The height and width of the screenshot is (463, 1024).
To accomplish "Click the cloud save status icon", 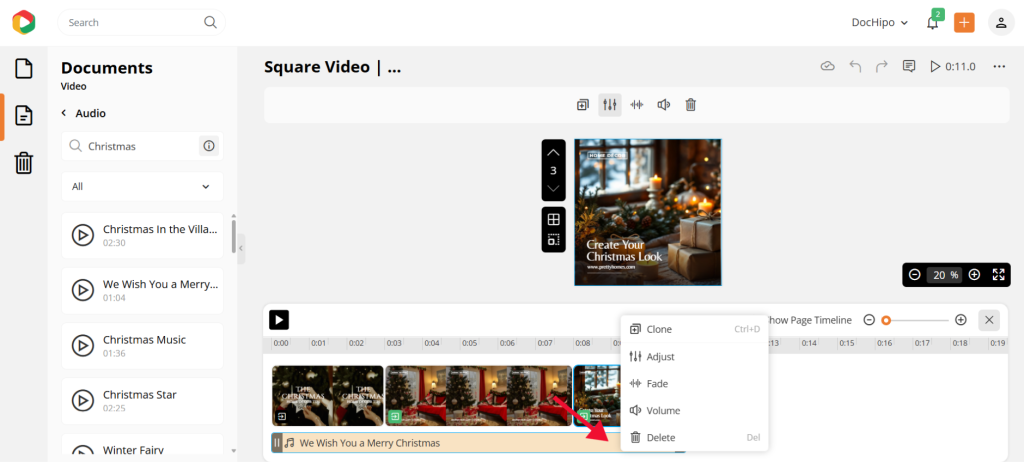I will pyautogui.click(x=827, y=67).
